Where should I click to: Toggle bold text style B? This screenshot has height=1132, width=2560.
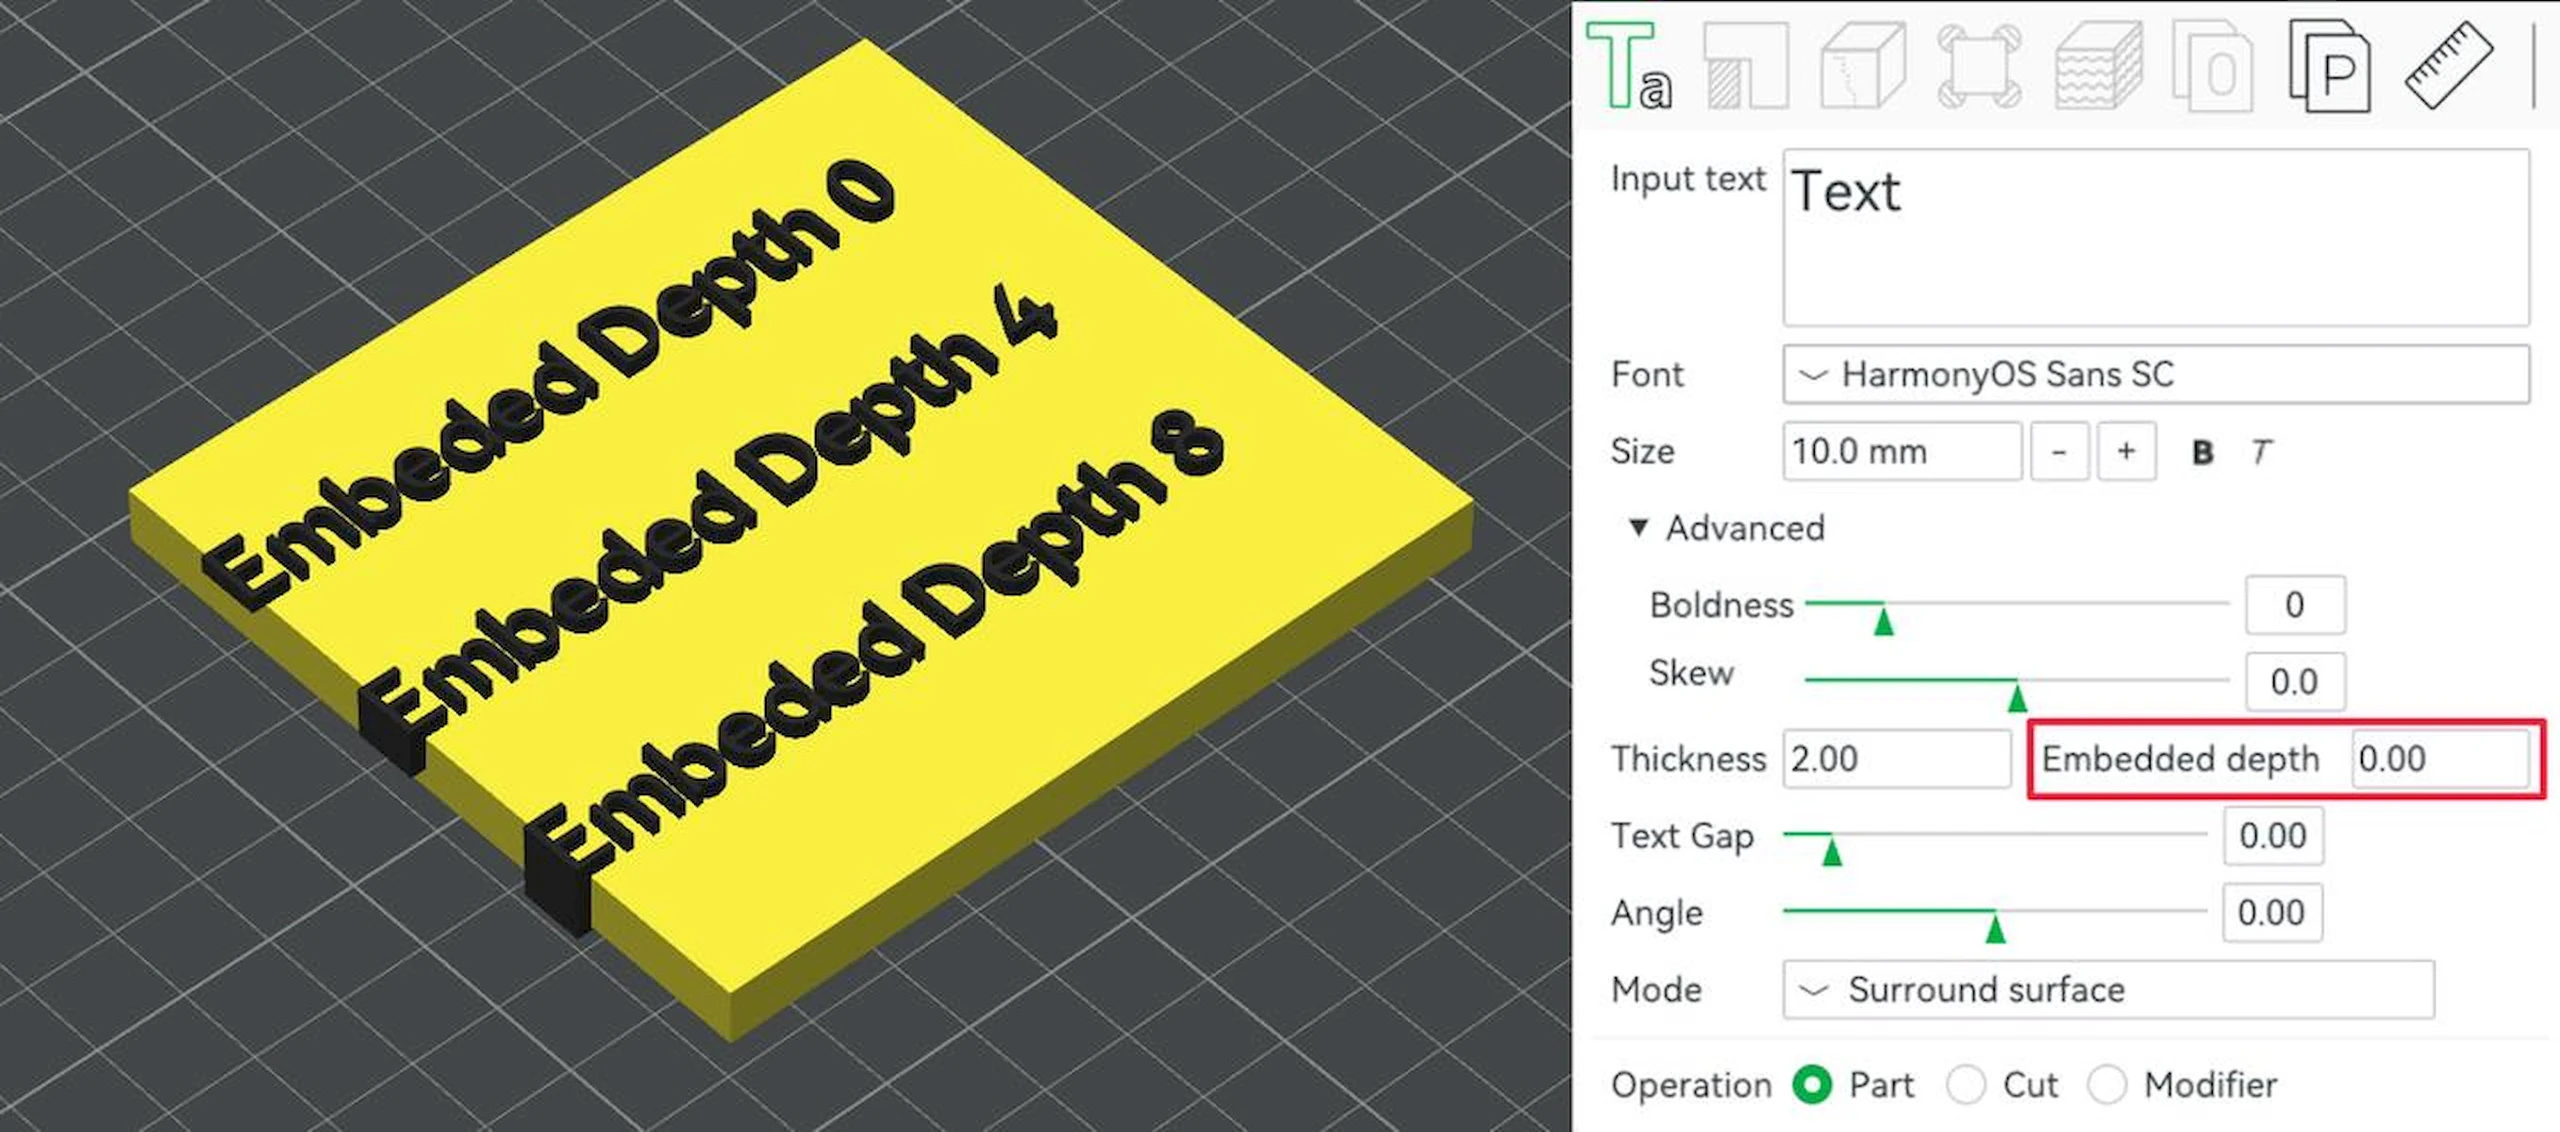(2201, 452)
